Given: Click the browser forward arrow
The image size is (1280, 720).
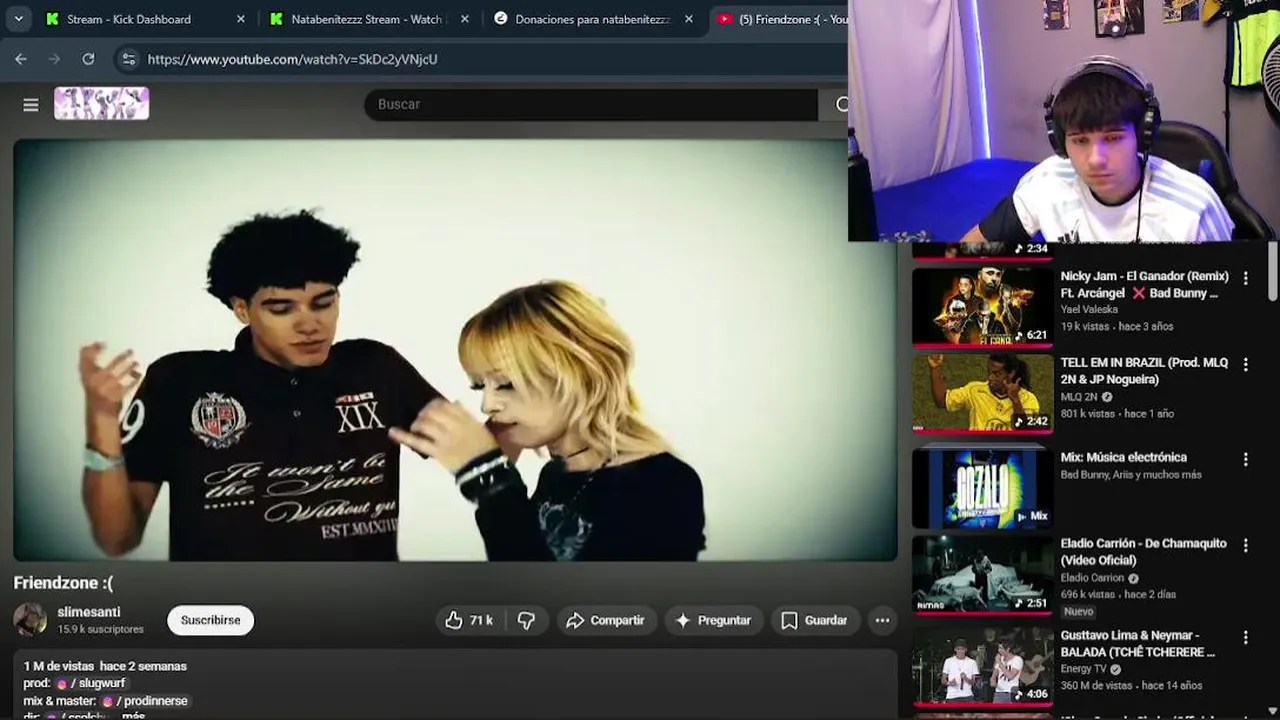Looking at the screenshot, I should [x=54, y=59].
